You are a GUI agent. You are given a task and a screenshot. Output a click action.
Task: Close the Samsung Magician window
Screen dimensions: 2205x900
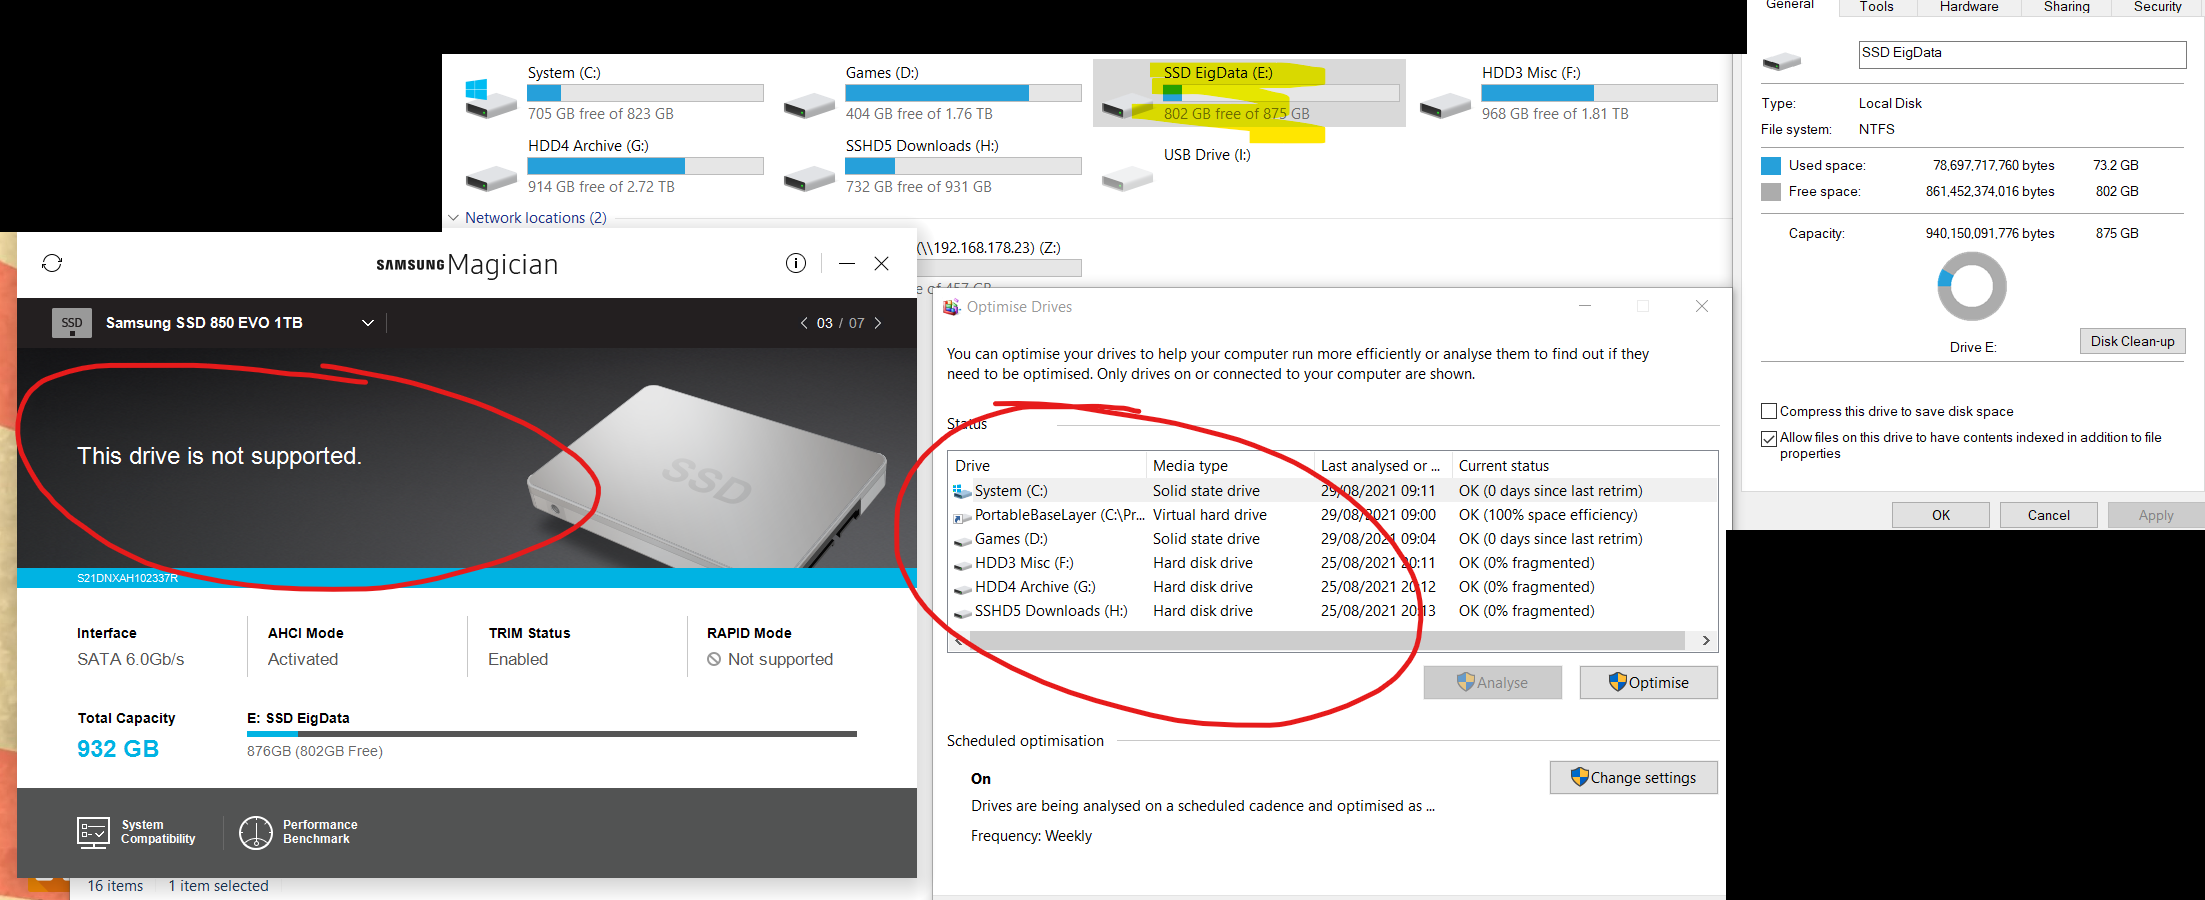[x=881, y=263]
